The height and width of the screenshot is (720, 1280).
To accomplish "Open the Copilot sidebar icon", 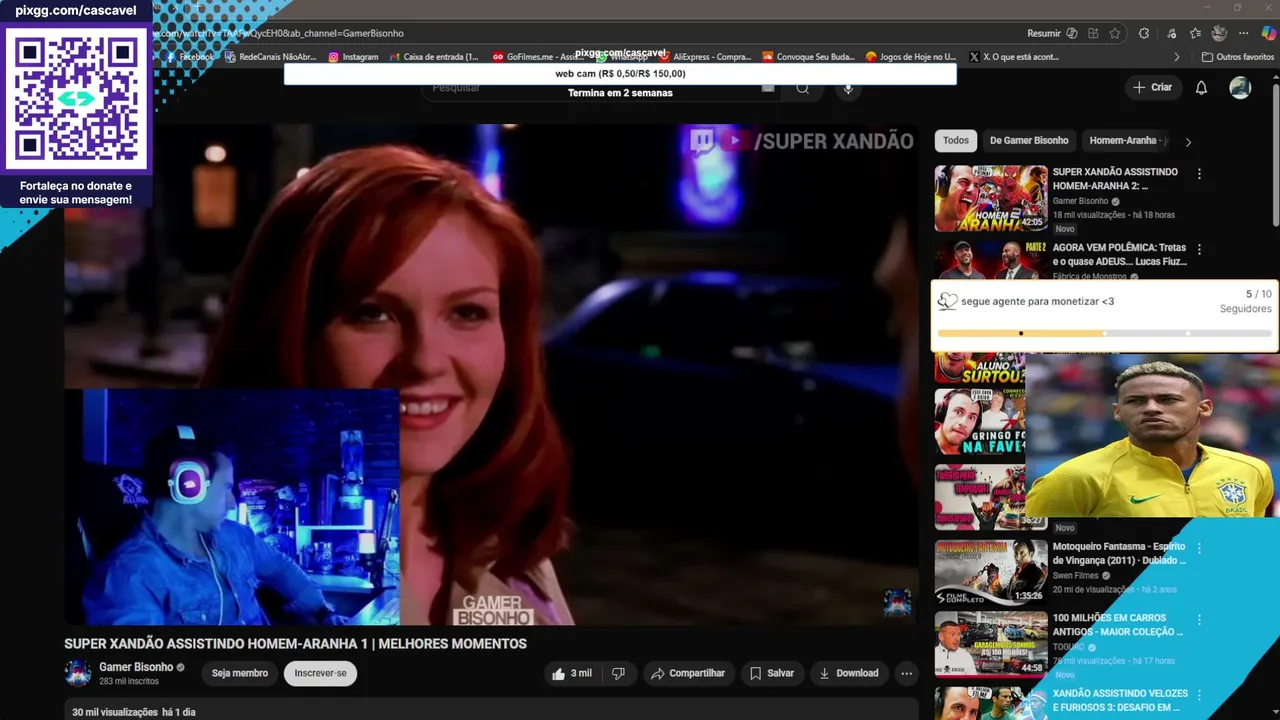I will pyautogui.click(x=1268, y=33).
